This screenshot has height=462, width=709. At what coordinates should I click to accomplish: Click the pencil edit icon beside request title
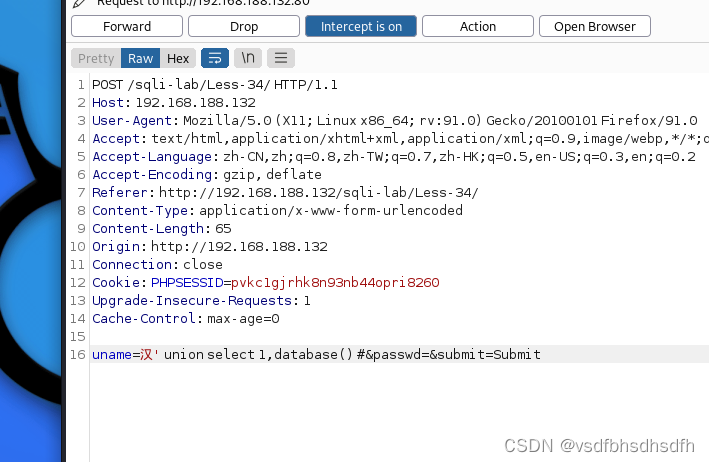click(79, 4)
